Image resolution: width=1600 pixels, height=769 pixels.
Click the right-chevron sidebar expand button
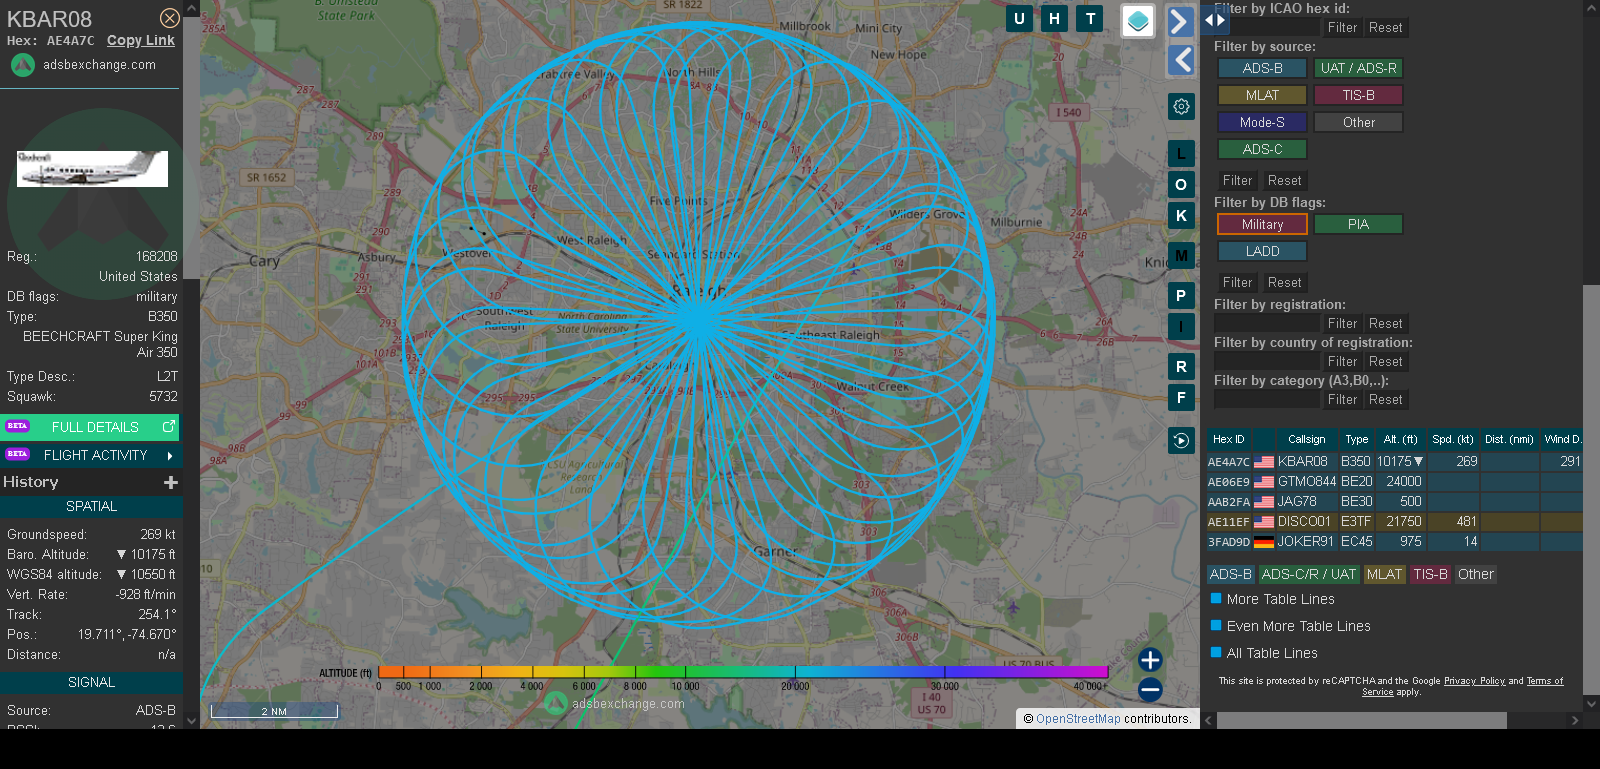pyautogui.click(x=1181, y=22)
